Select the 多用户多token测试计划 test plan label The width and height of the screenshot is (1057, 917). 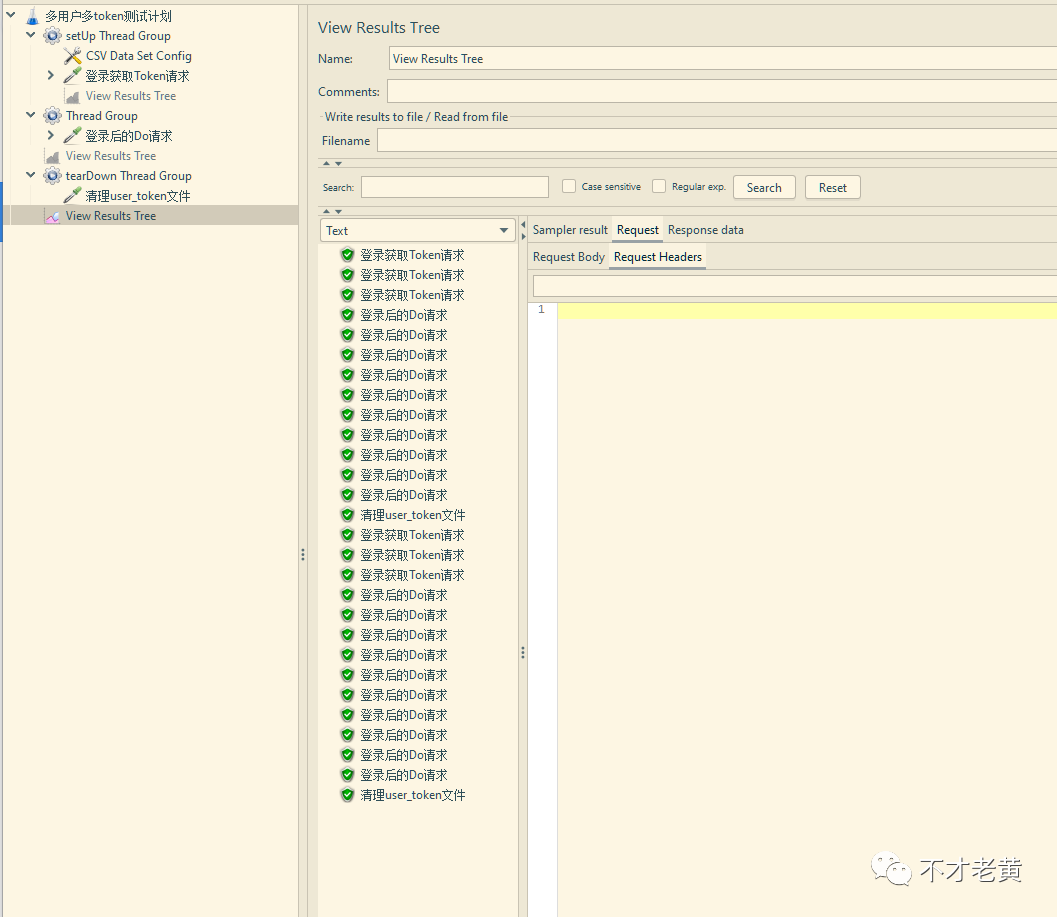point(108,16)
